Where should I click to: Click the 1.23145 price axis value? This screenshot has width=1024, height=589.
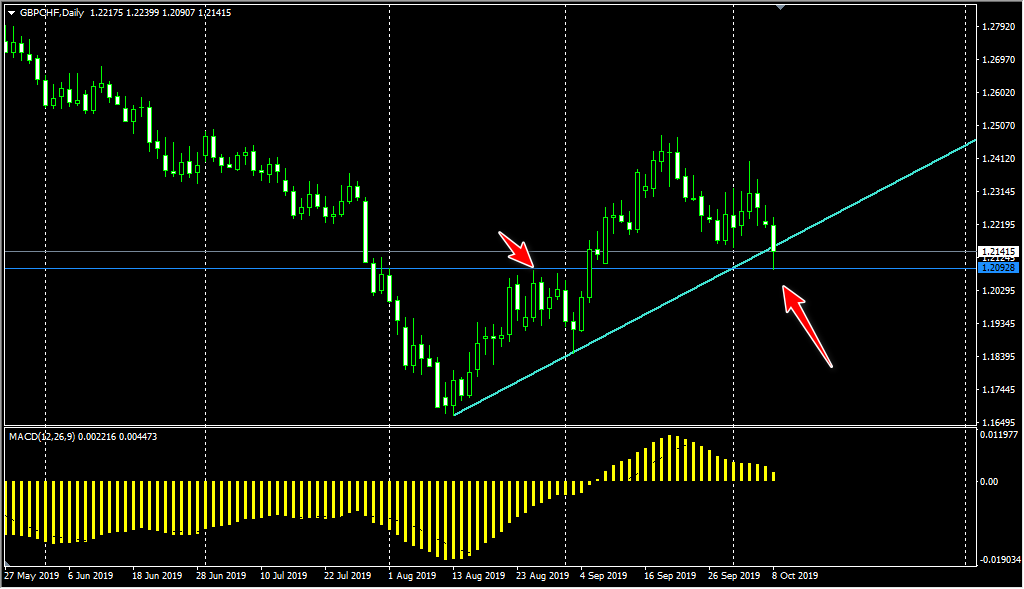999,192
